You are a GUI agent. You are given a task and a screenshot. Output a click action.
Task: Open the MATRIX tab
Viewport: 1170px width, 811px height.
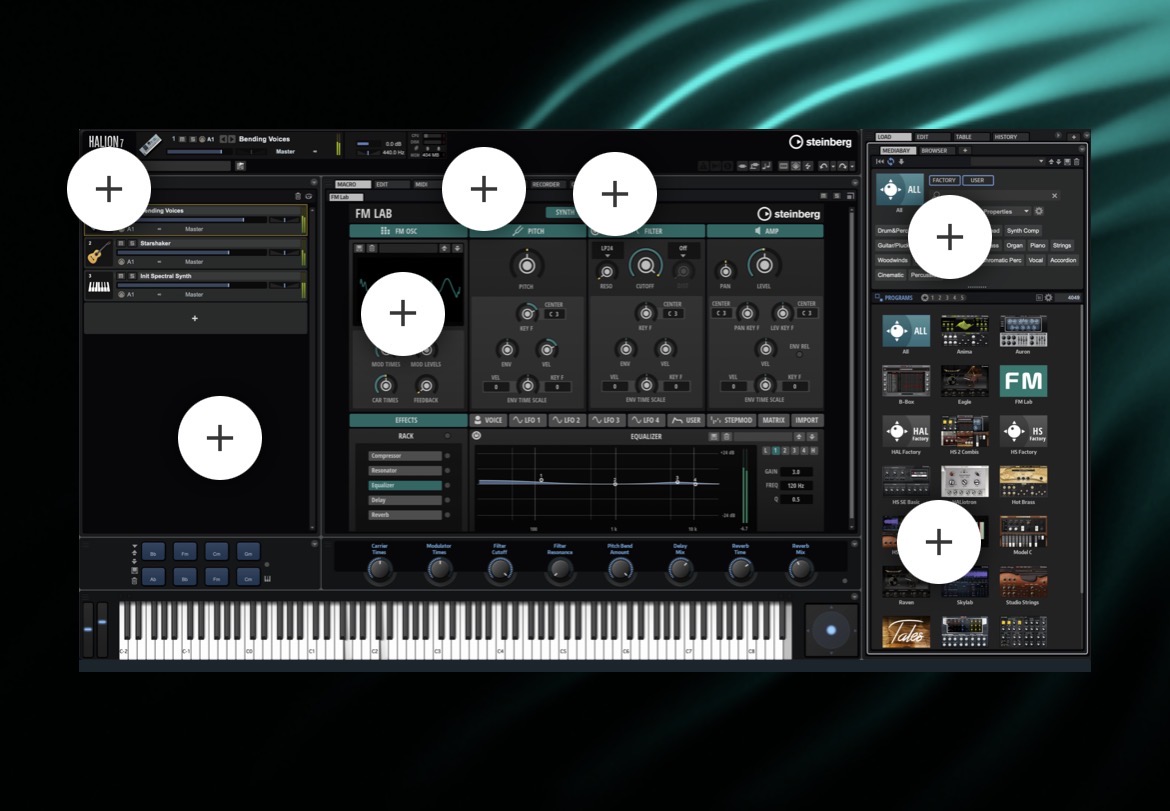774,420
